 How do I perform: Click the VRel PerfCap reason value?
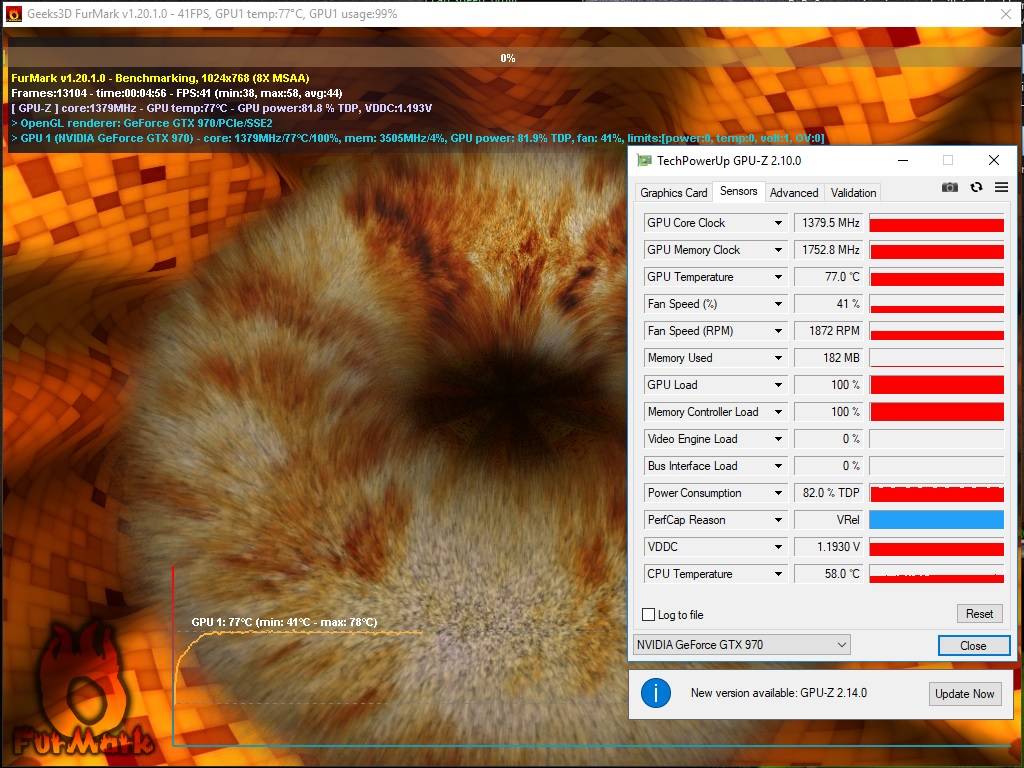828,520
